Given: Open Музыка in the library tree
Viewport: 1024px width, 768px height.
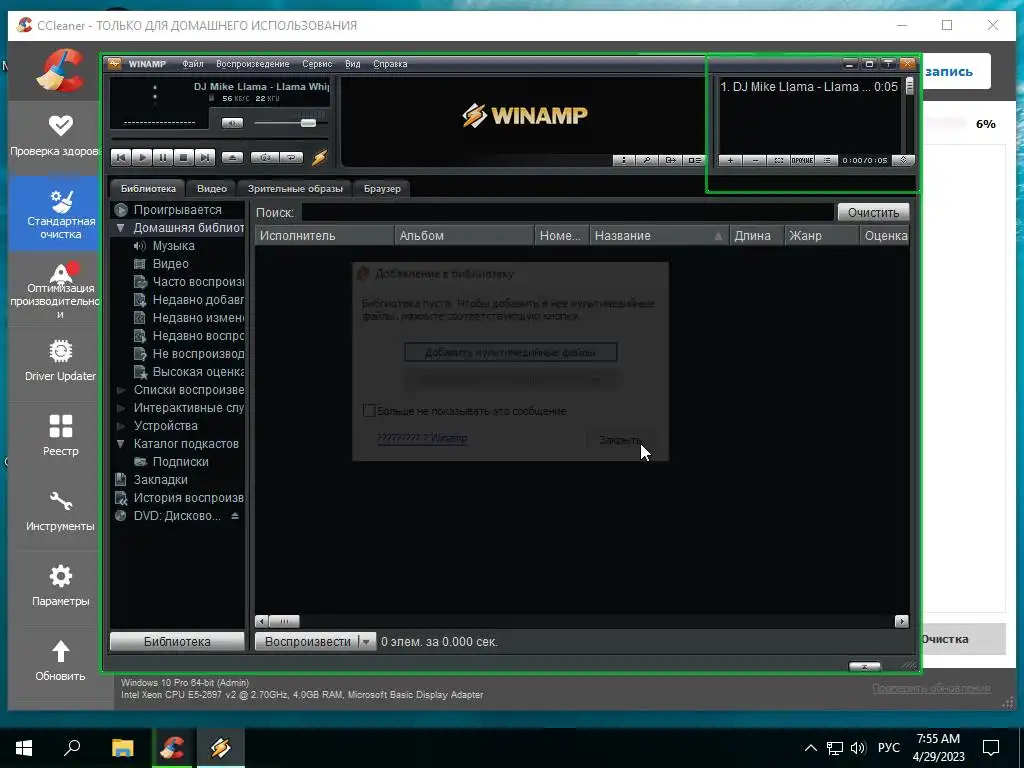Looking at the screenshot, I should pyautogui.click(x=173, y=246).
